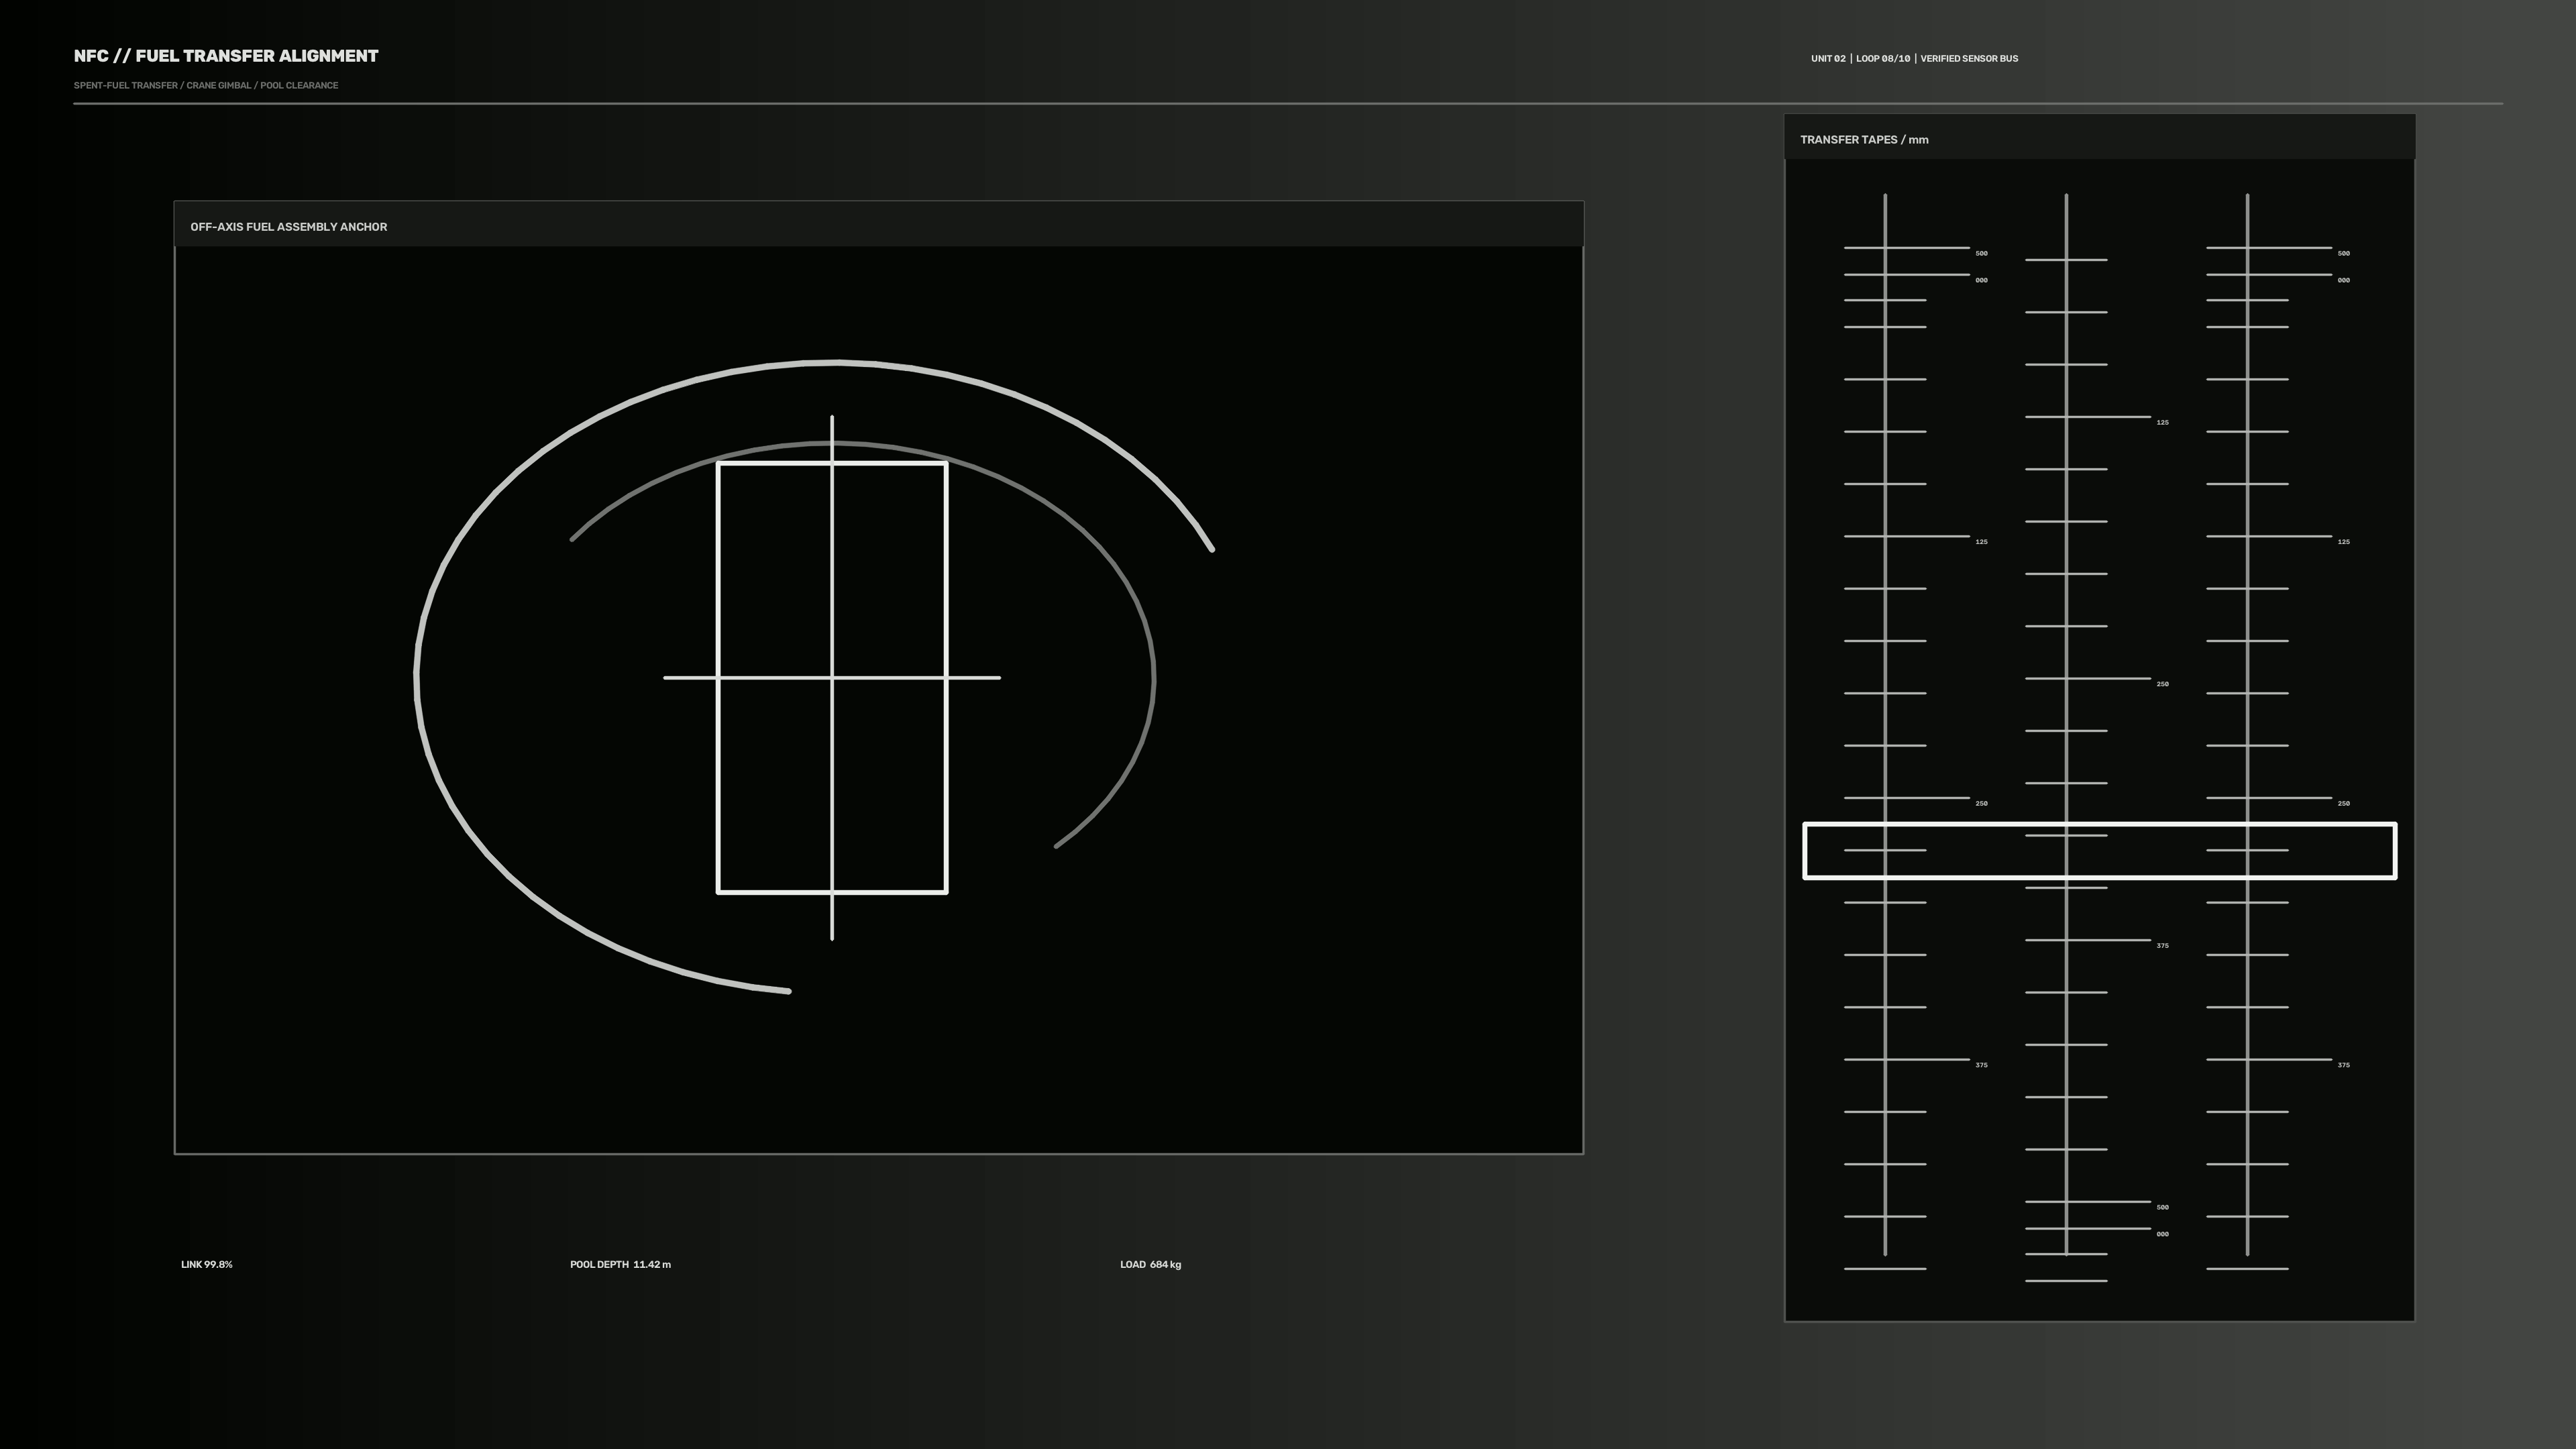2576x1449 pixels.
Task: Click the LINK 99.8% readout
Action: [x=206, y=1265]
